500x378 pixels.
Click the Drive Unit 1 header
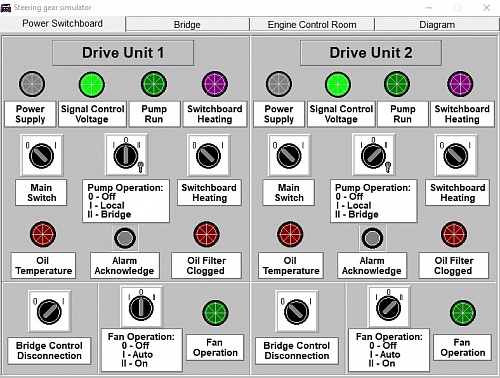coord(123,53)
